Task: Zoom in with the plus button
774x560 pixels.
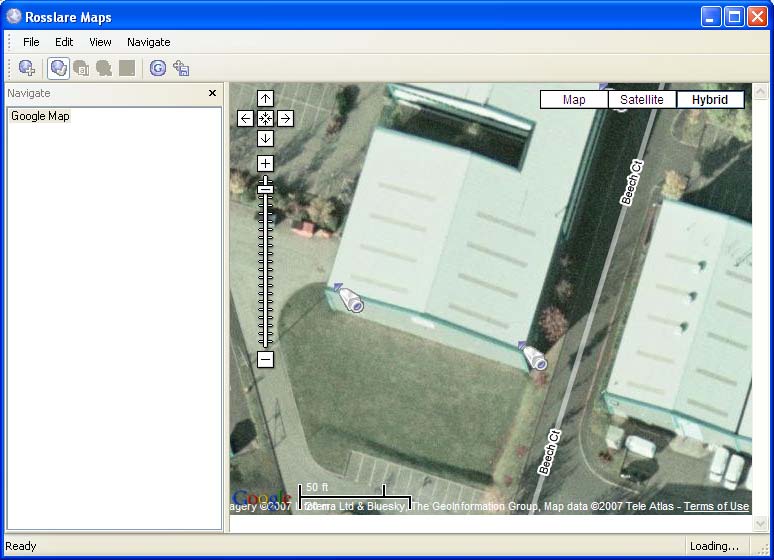Action: [x=266, y=163]
